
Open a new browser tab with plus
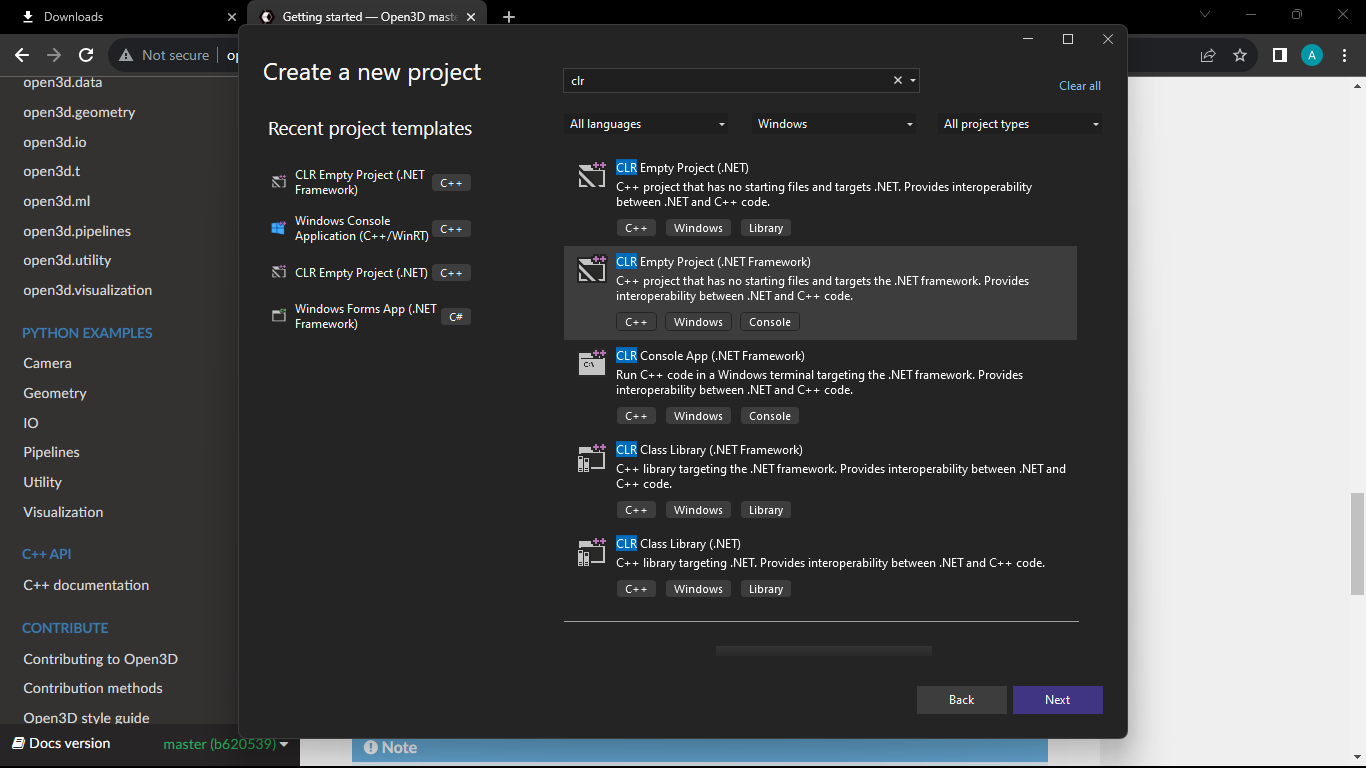tap(509, 17)
